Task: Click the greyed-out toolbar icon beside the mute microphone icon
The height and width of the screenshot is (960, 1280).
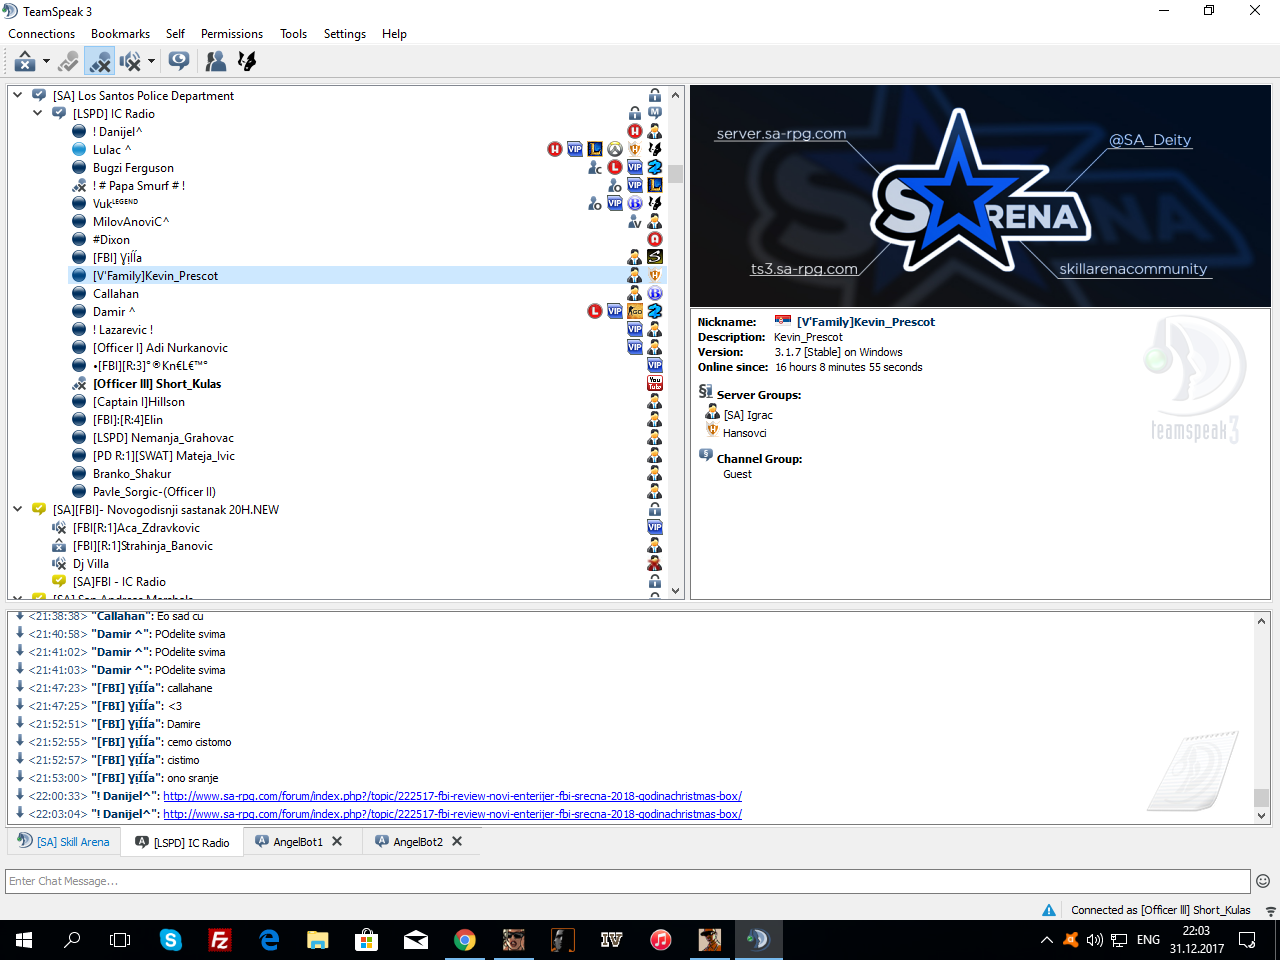Action: (x=68, y=62)
